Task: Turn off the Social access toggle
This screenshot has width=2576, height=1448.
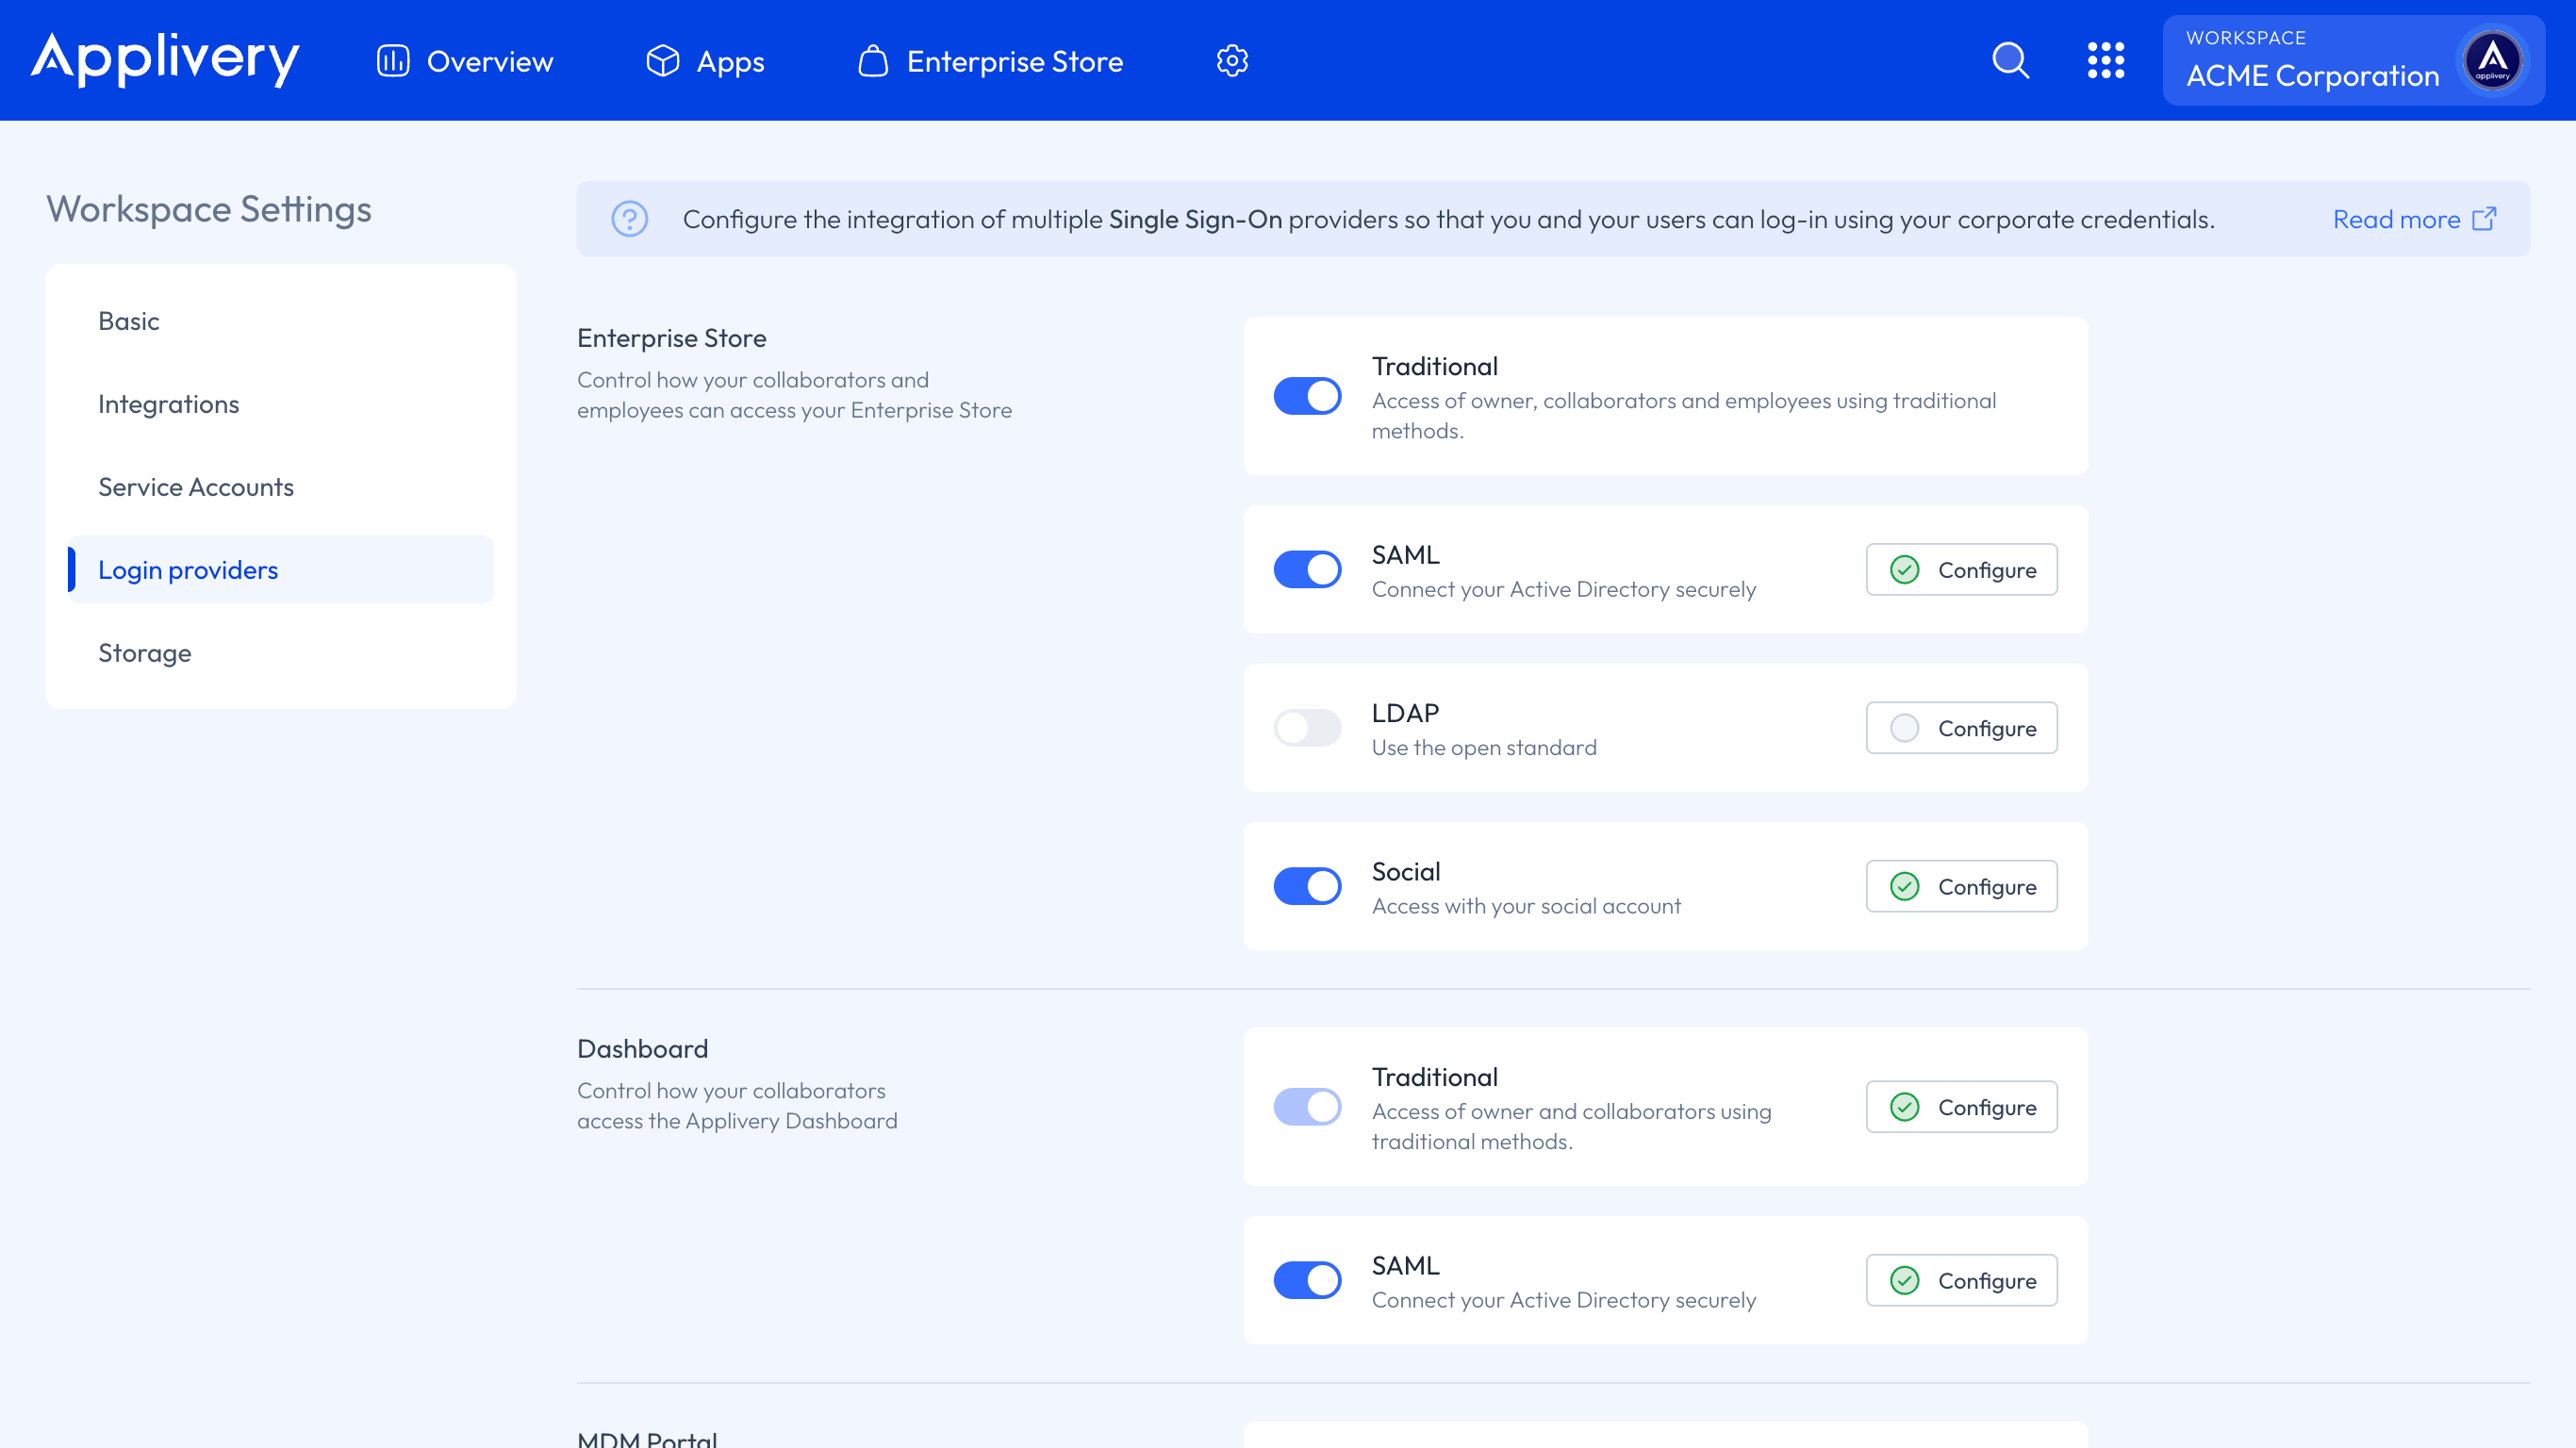Action: pyautogui.click(x=1307, y=885)
